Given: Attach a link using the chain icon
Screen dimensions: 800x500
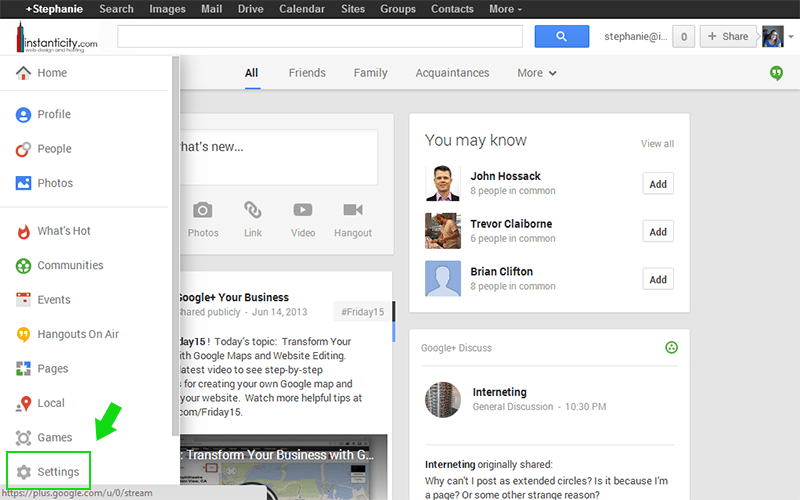Looking at the screenshot, I should (x=253, y=210).
